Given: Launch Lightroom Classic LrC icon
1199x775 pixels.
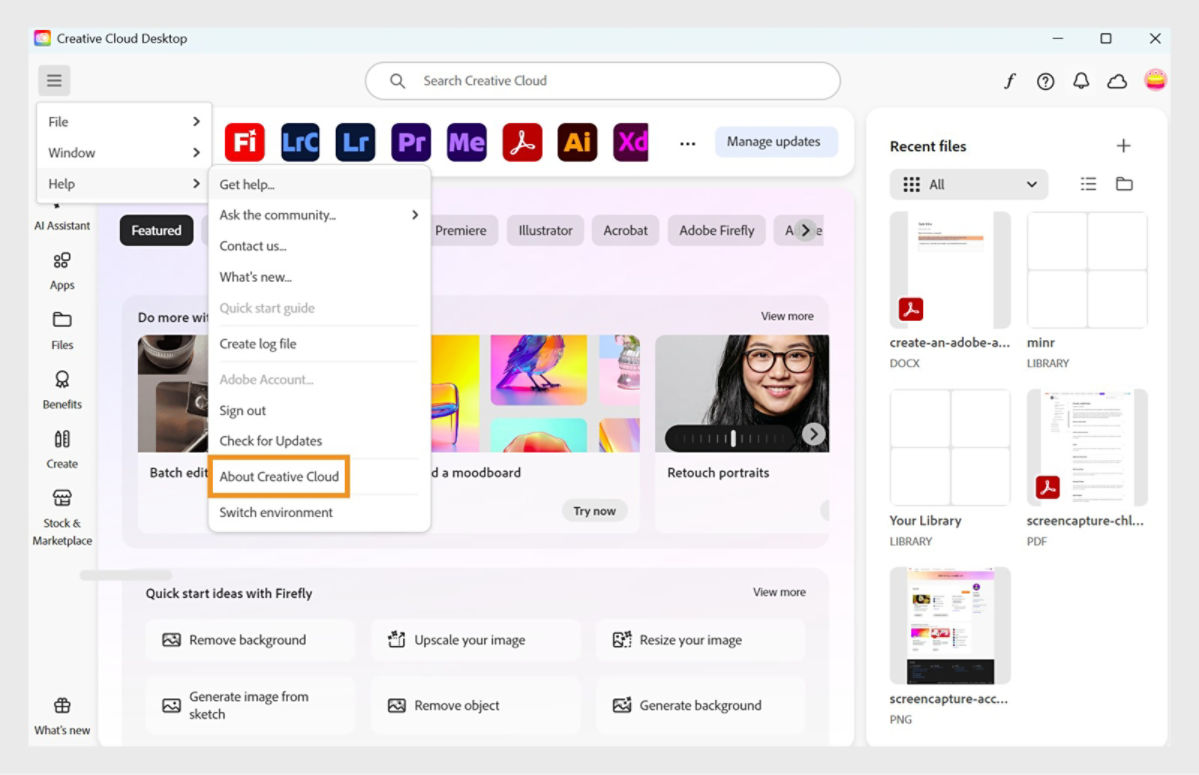Looking at the screenshot, I should (300, 142).
